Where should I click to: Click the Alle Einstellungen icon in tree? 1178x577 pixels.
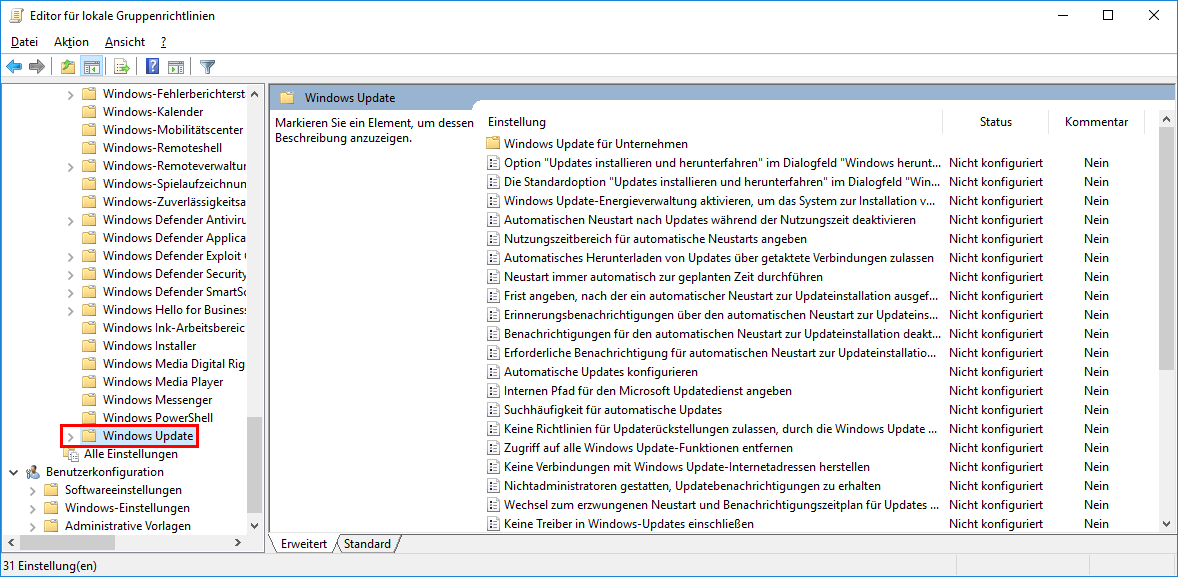click(71, 454)
